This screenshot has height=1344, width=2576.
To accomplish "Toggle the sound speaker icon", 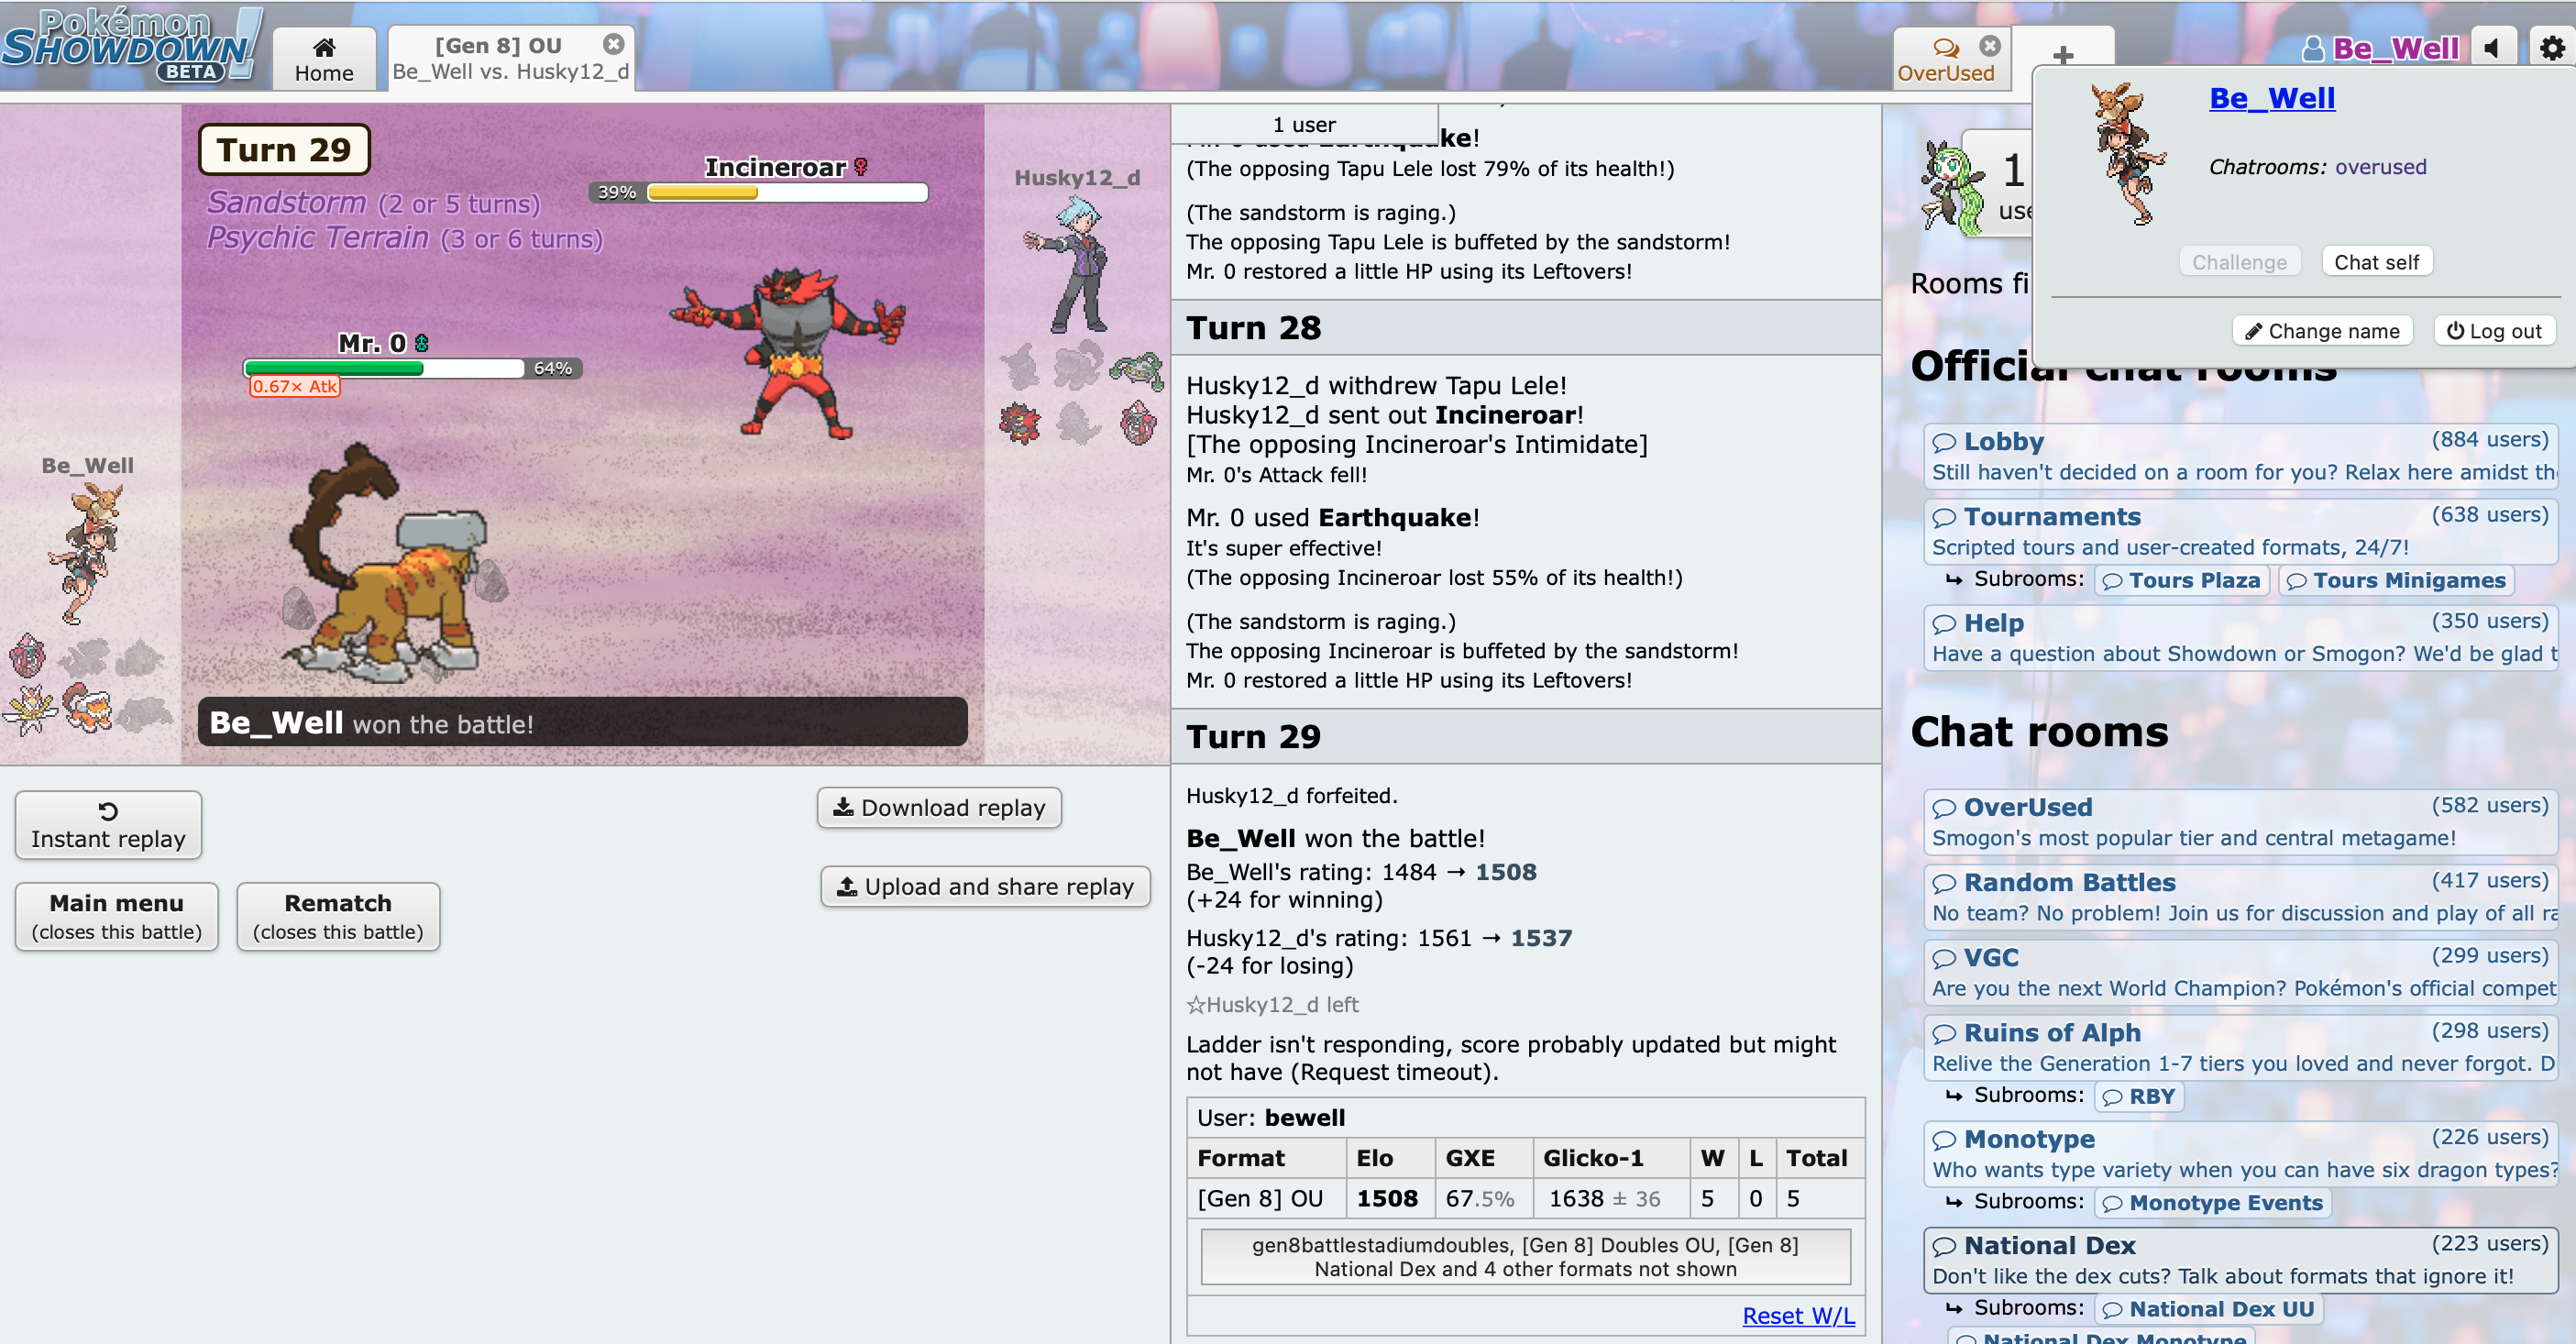I will tap(2493, 47).
